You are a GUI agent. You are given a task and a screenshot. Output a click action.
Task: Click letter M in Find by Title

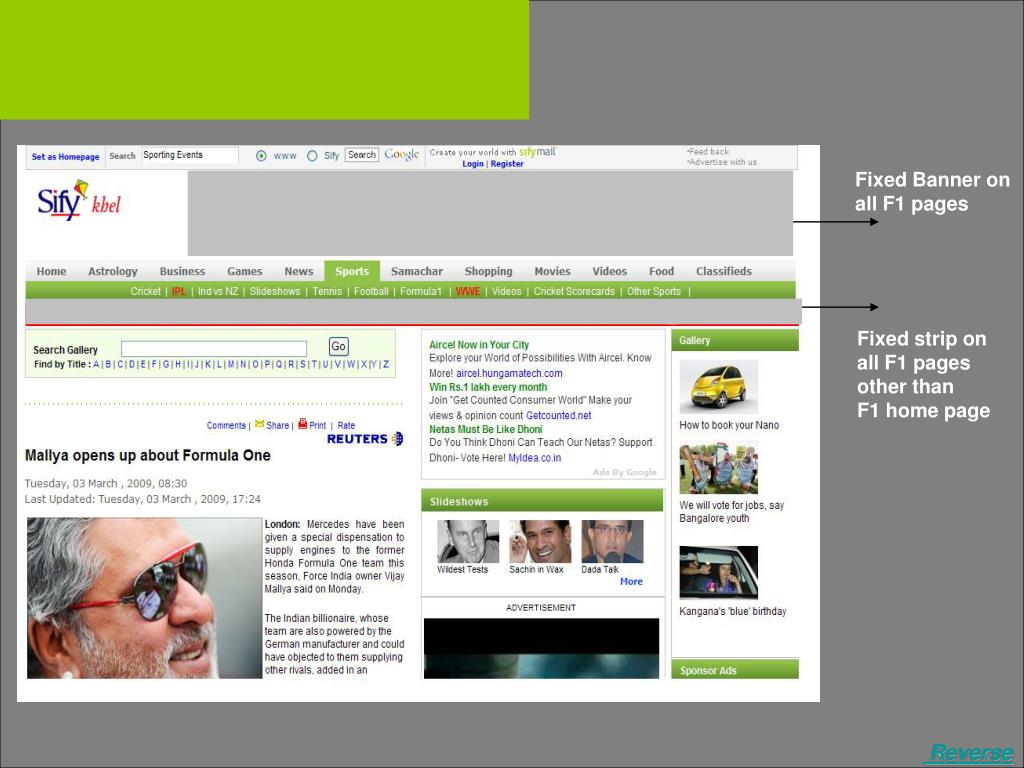coord(231,364)
